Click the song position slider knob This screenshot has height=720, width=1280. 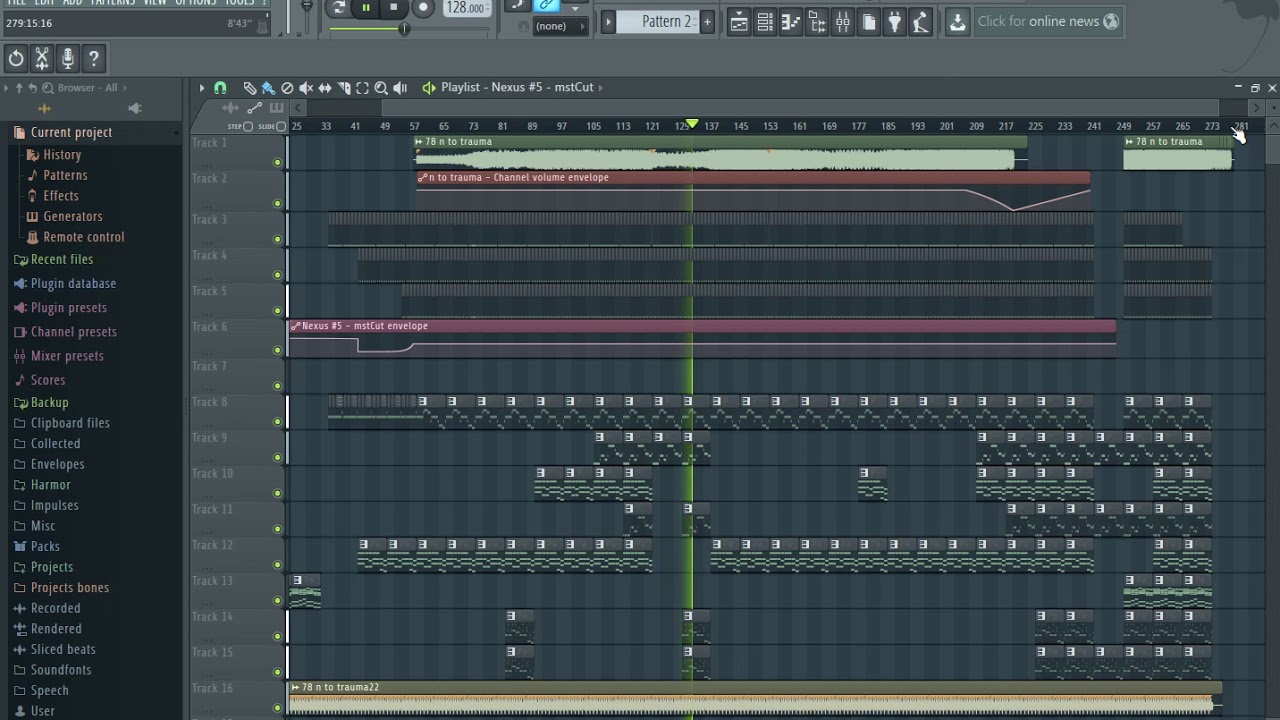(x=404, y=29)
